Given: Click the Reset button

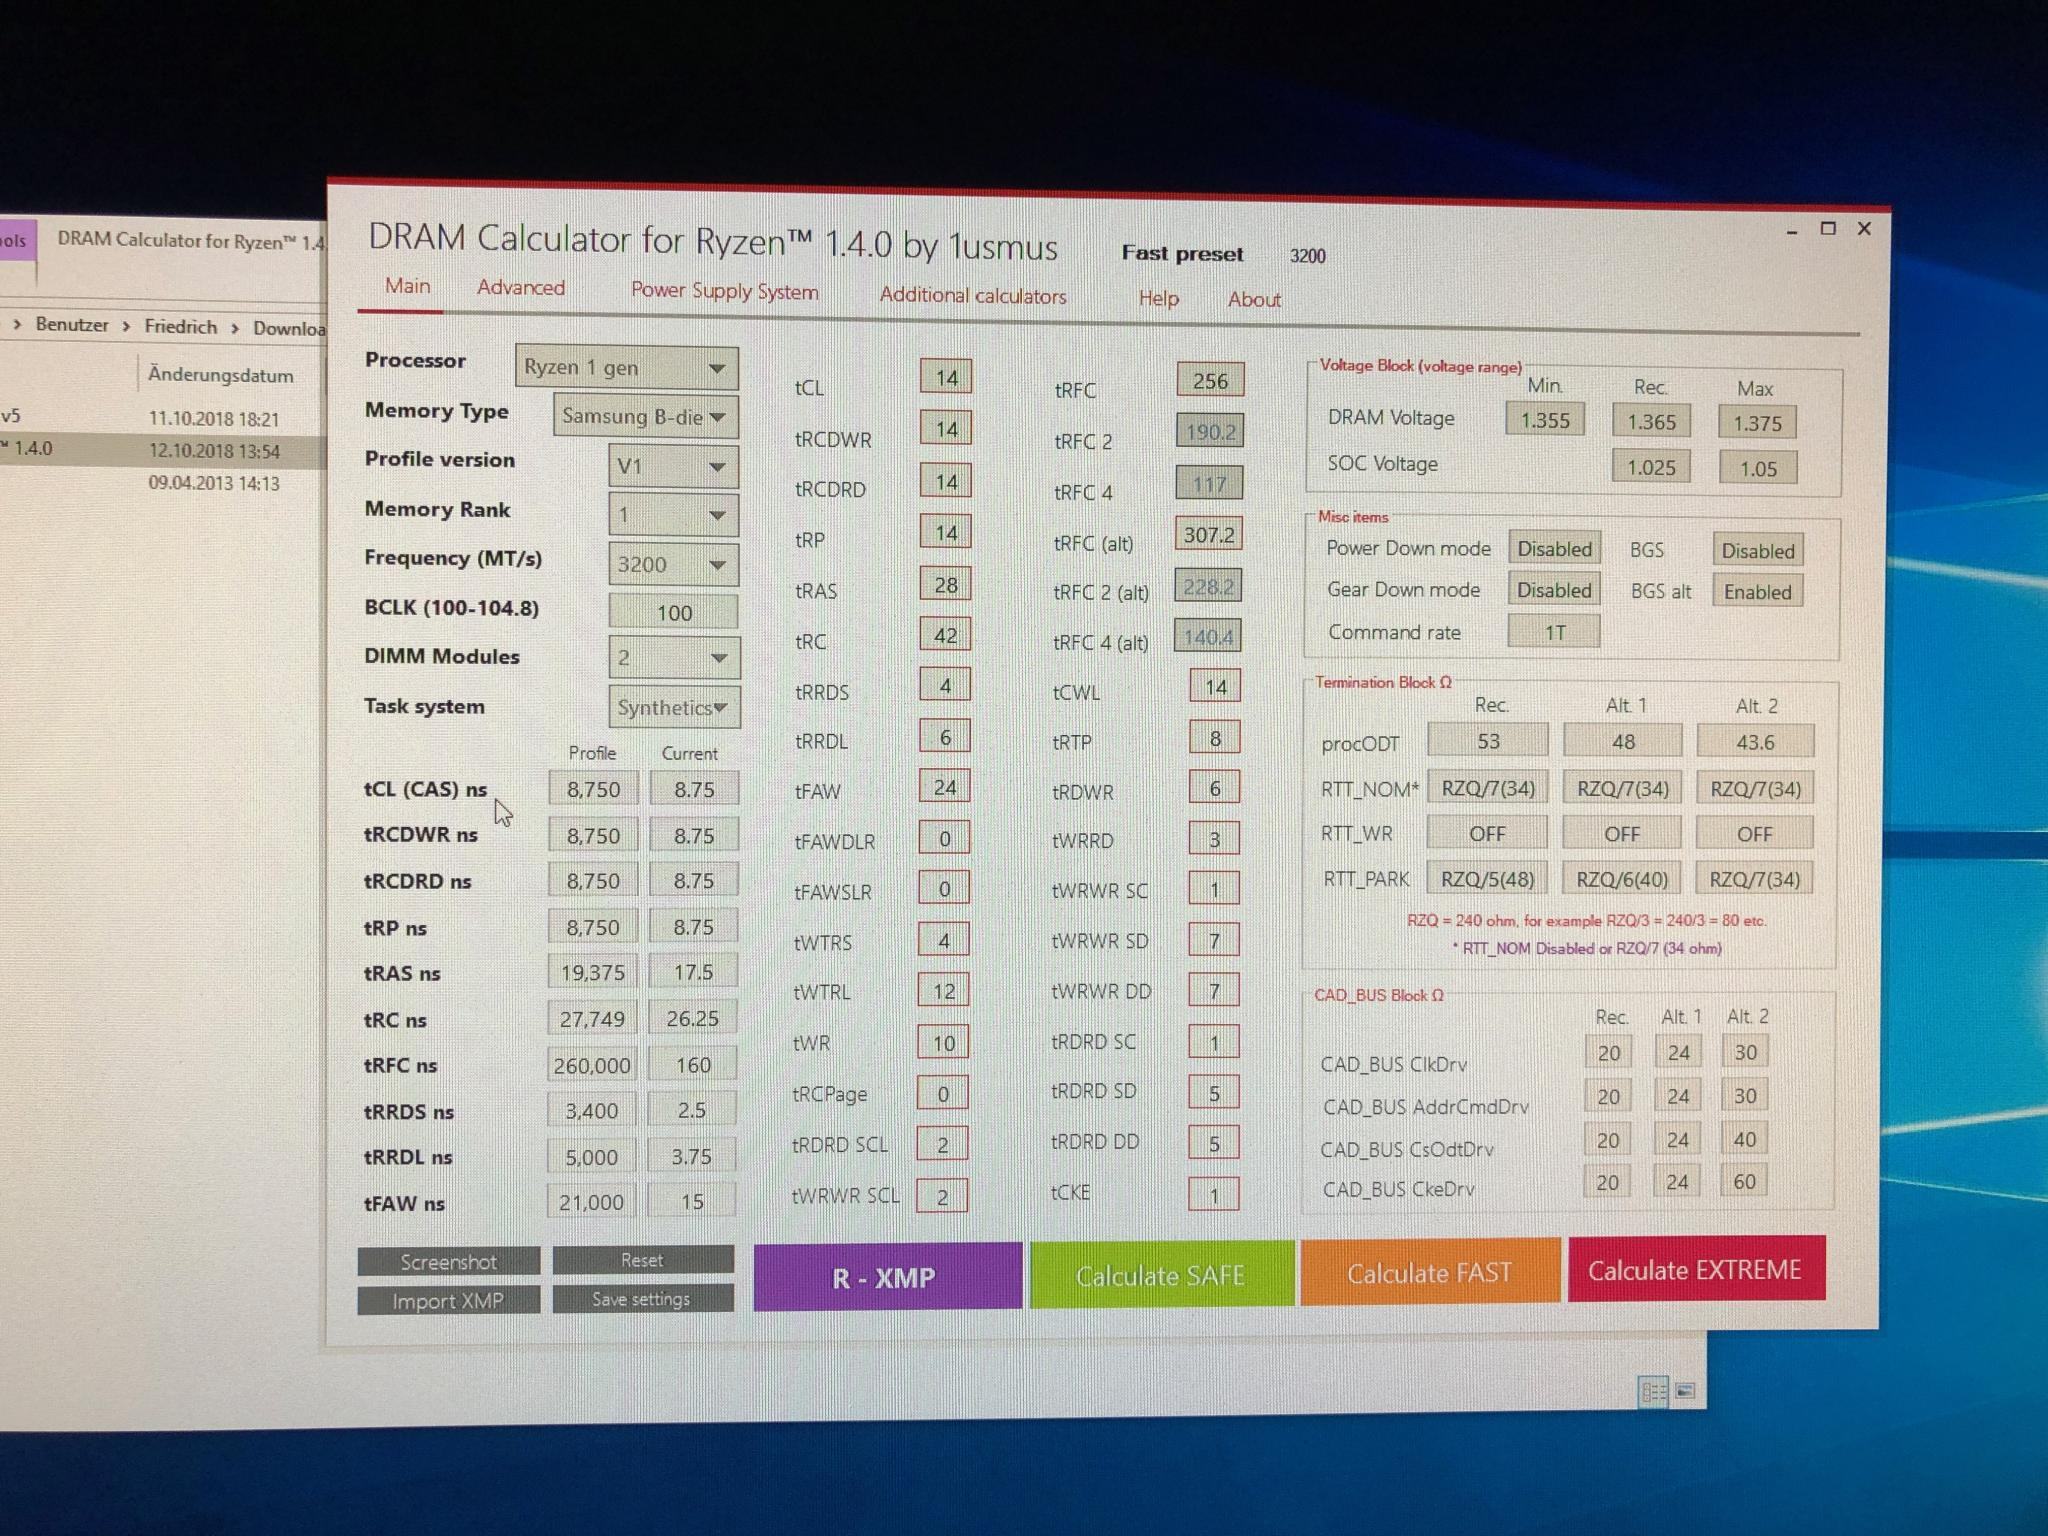Looking at the screenshot, I should click(x=642, y=1260).
